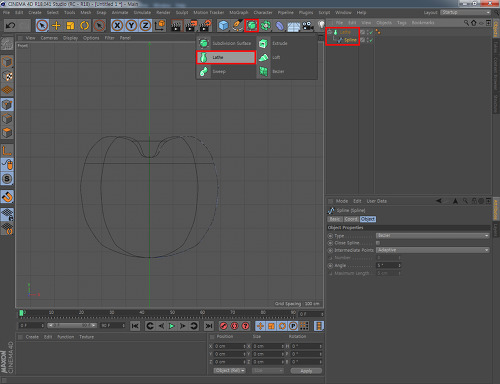Toggle Spline enable checkmark
The height and width of the screenshot is (384, 500).
[370, 40]
